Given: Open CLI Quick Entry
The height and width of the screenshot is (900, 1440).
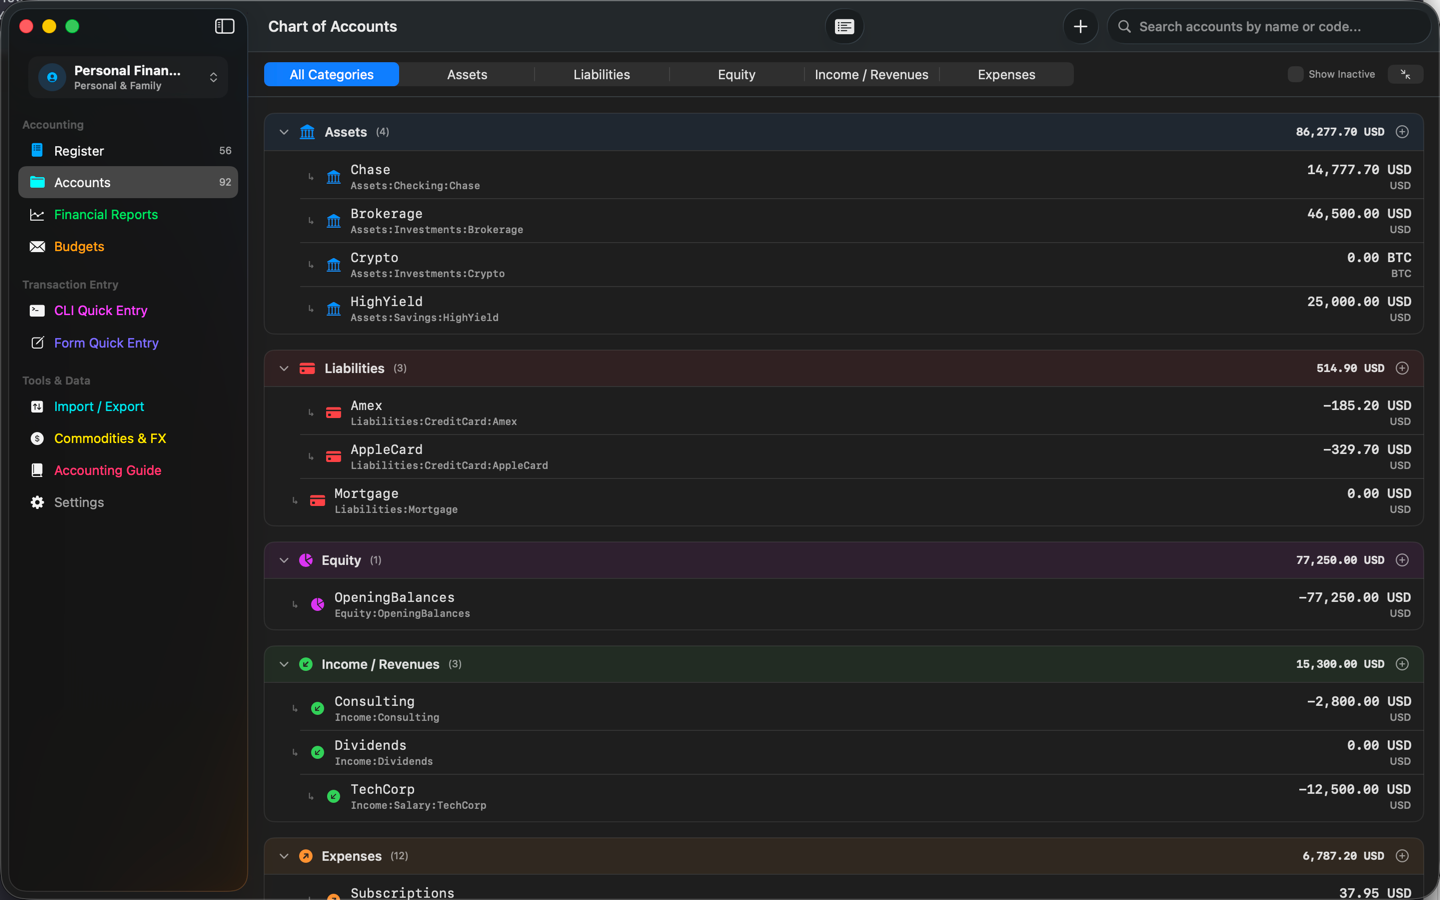Looking at the screenshot, I should (x=128, y=311).
